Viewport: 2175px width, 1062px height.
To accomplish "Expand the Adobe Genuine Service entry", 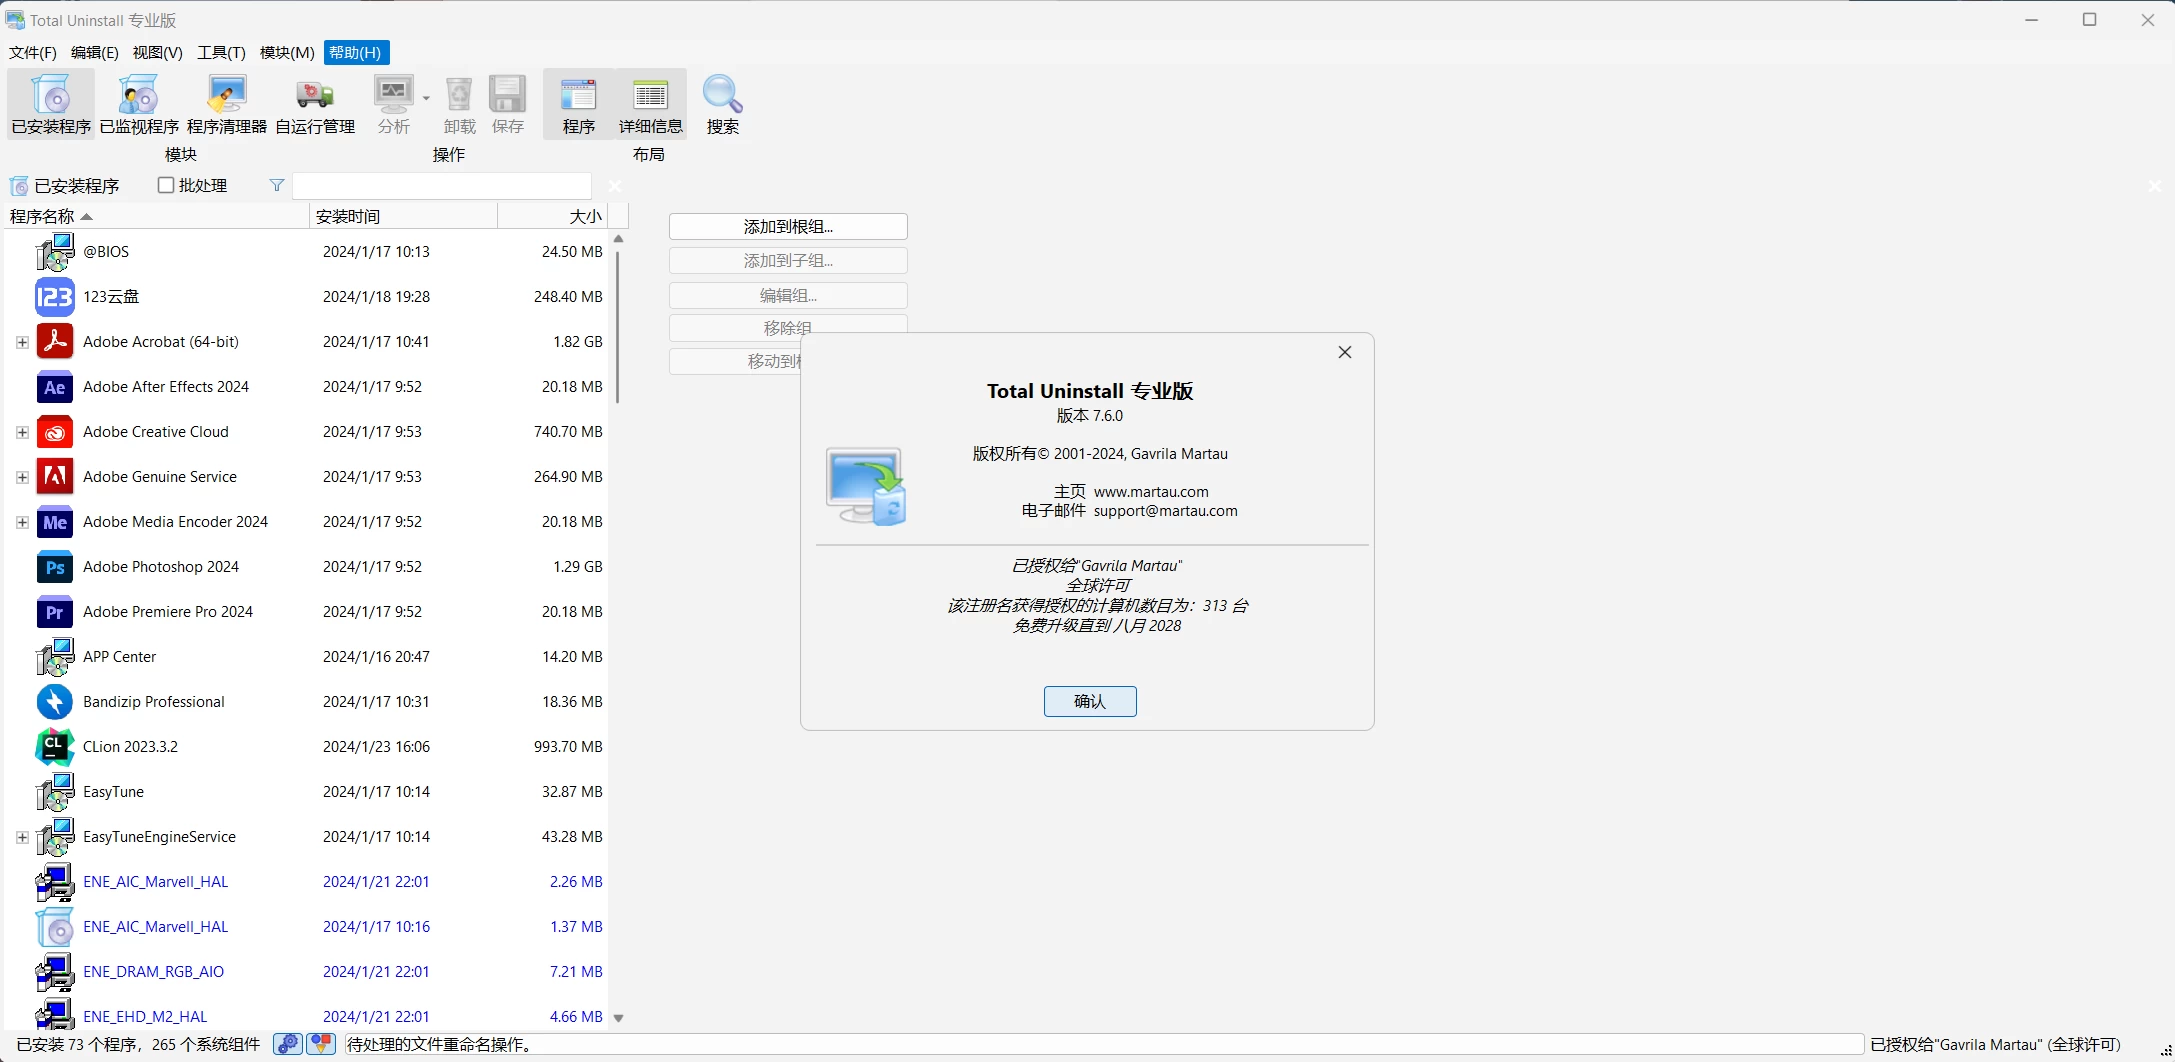I will tap(22, 477).
